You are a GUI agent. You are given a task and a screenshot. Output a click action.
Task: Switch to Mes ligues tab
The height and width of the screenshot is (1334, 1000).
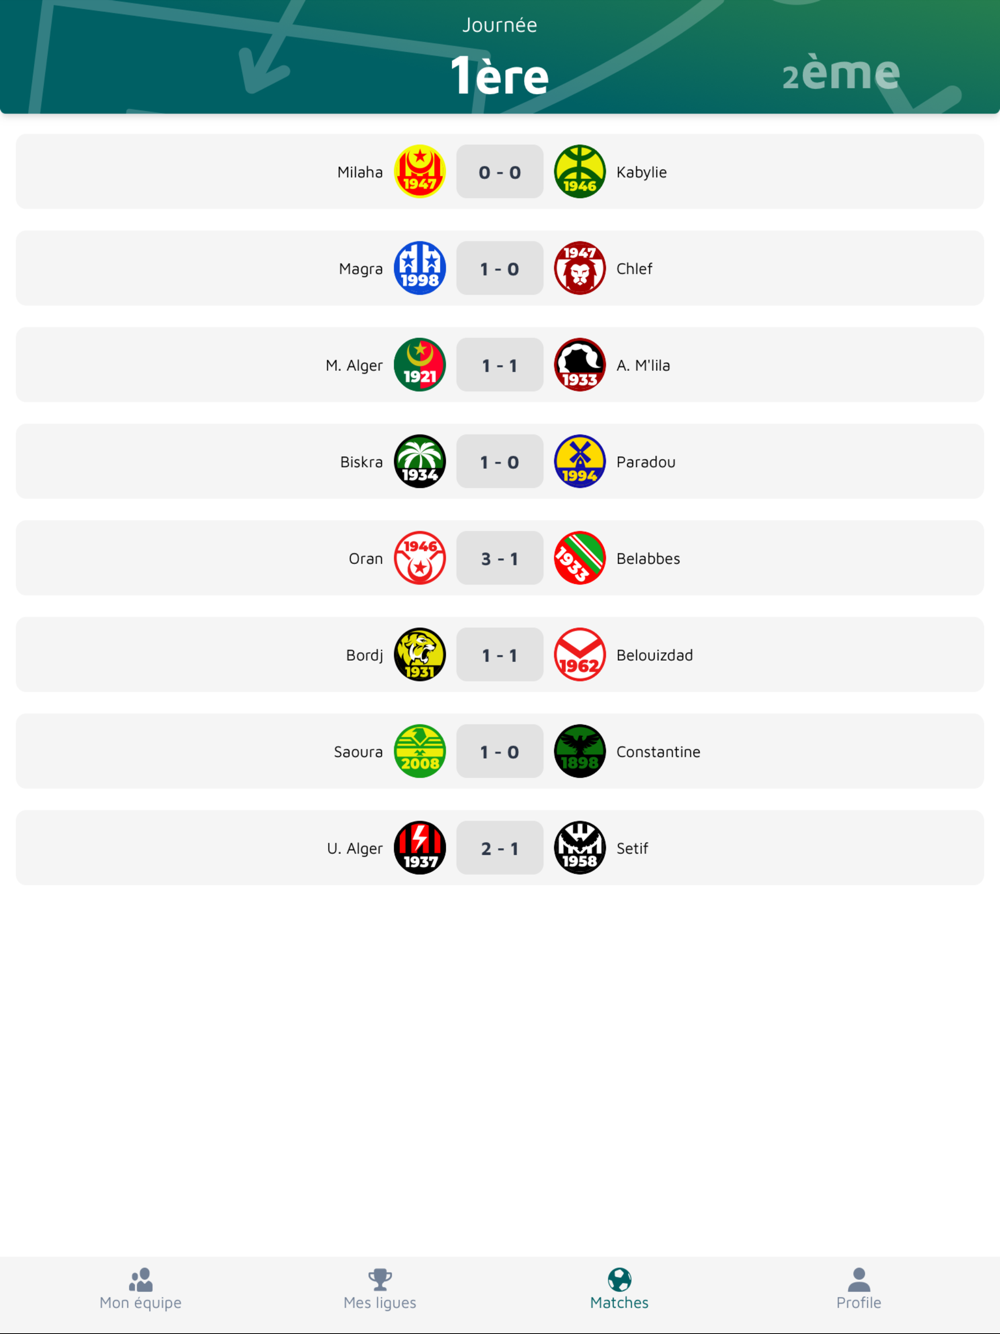pos(380,1290)
